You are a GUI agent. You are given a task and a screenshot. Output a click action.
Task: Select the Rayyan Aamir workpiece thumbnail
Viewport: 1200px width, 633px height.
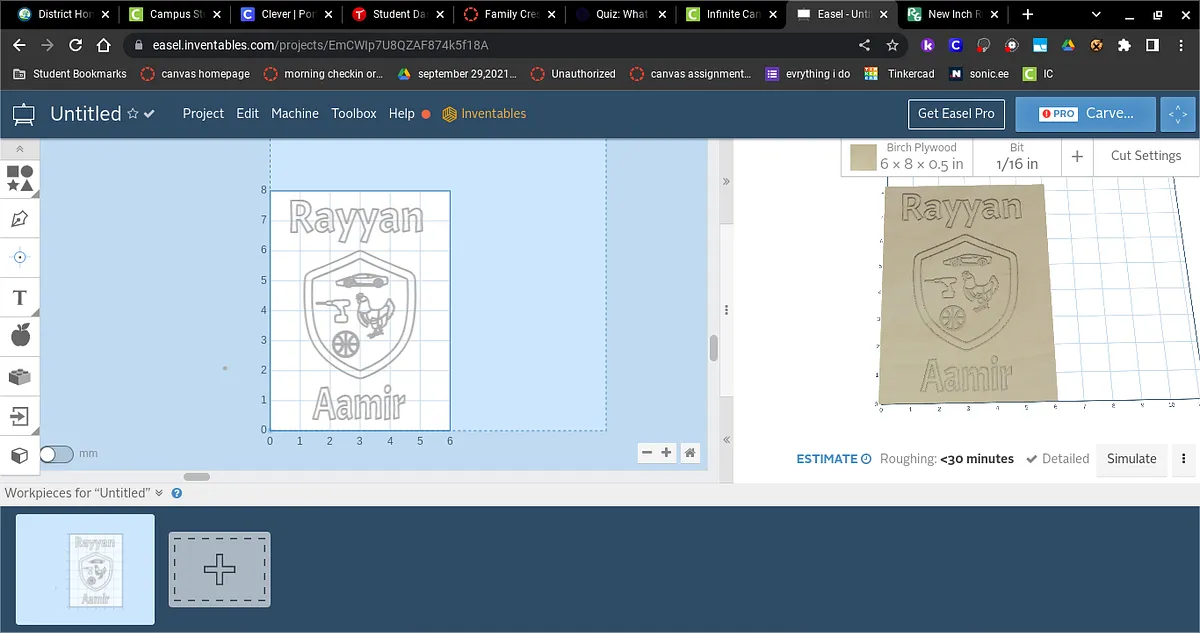click(85, 569)
